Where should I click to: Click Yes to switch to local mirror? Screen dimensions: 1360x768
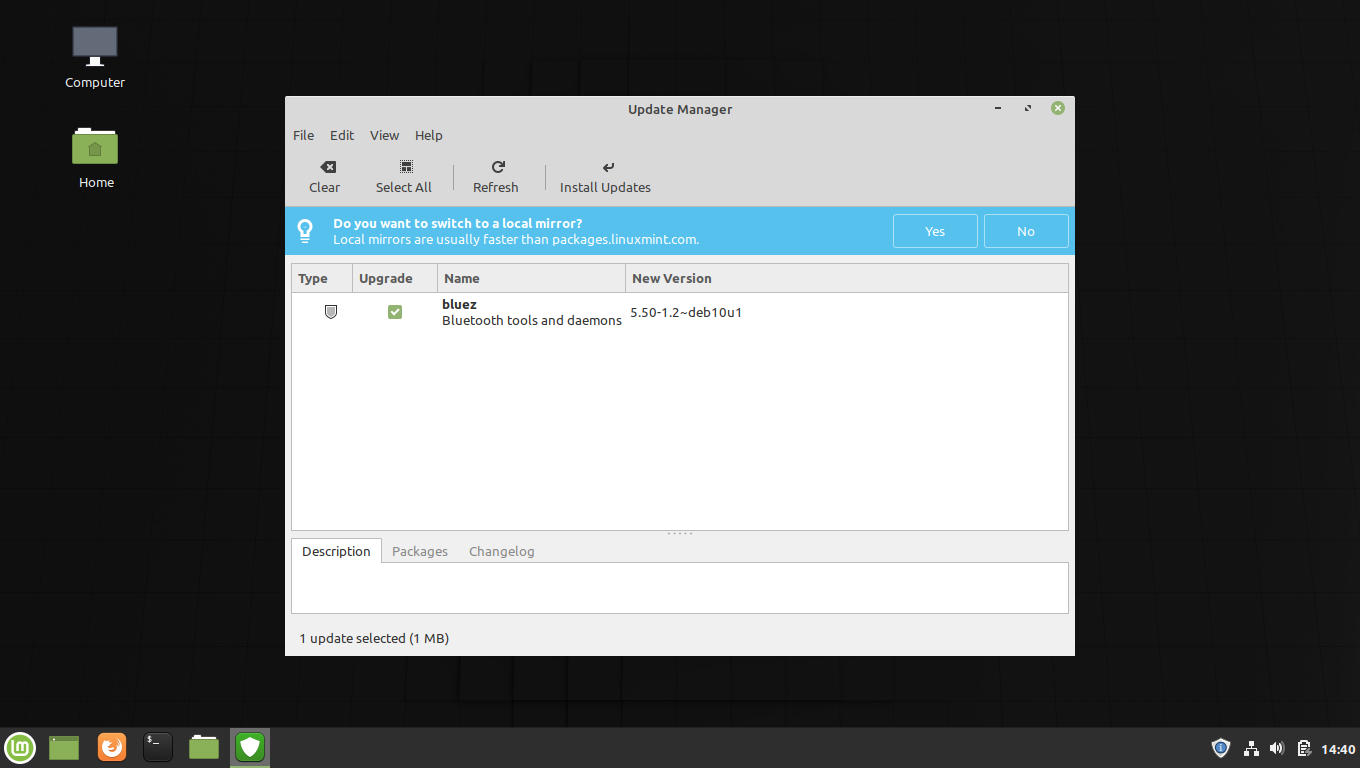[935, 231]
